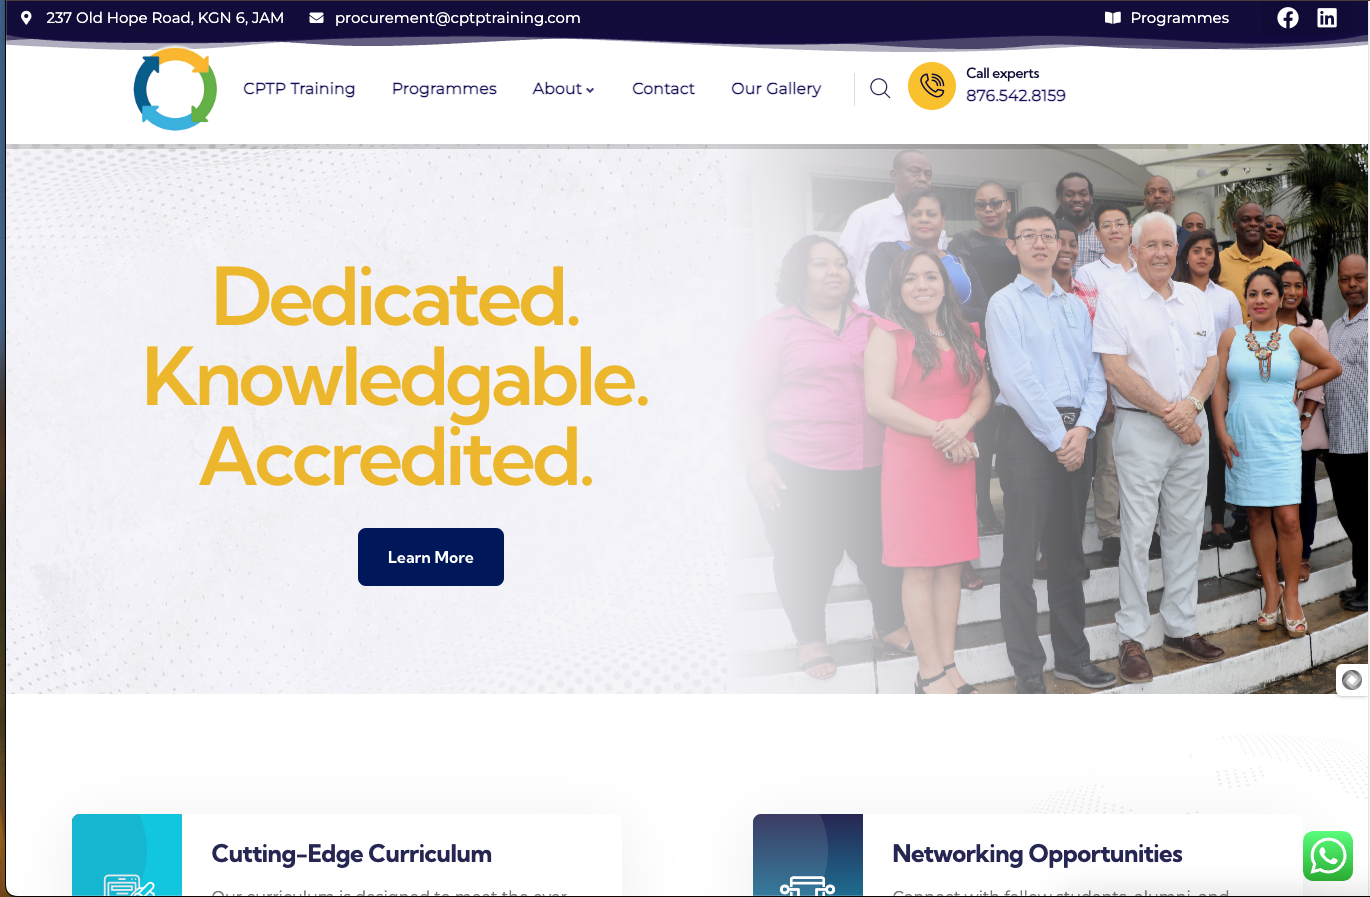Click the envelope email icon
1370x897 pixels.
click(316, 18)
